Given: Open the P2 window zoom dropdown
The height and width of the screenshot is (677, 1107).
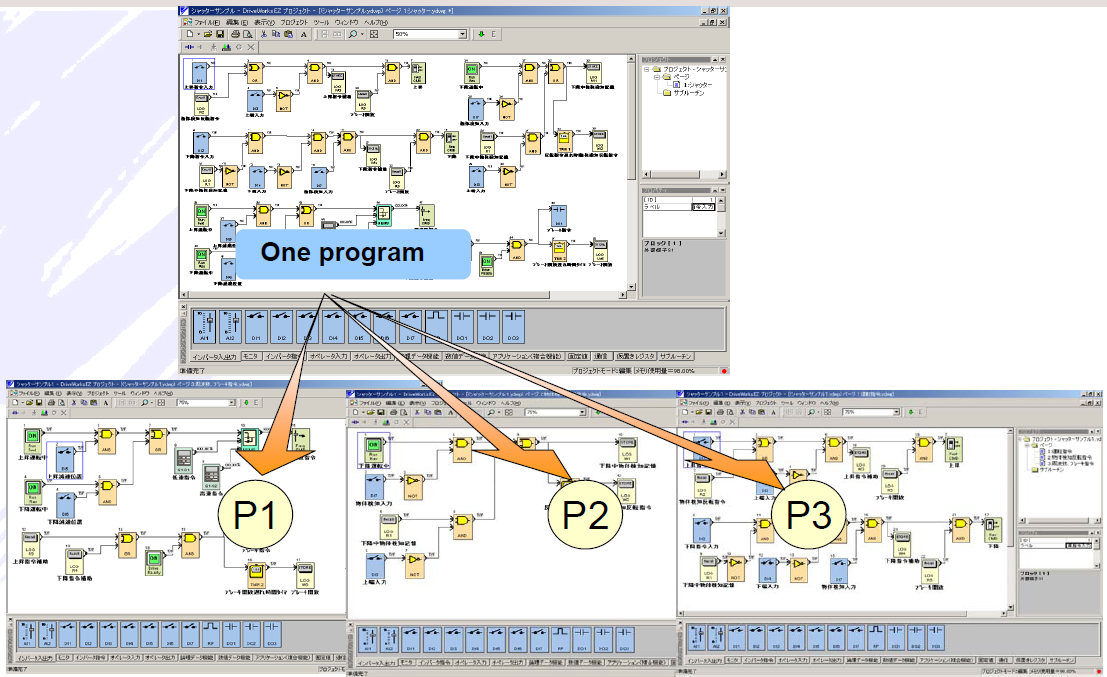Looking at the screenshot, I should coord(582,412).
